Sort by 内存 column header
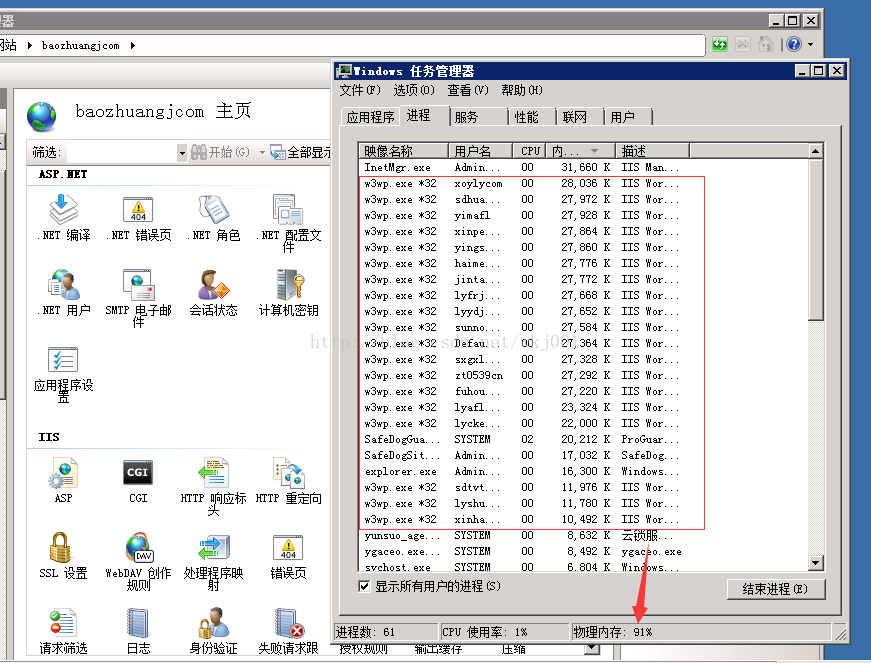The height and width of the screenshot is (663, 871). pyautogui.click(x=580, y=151)
